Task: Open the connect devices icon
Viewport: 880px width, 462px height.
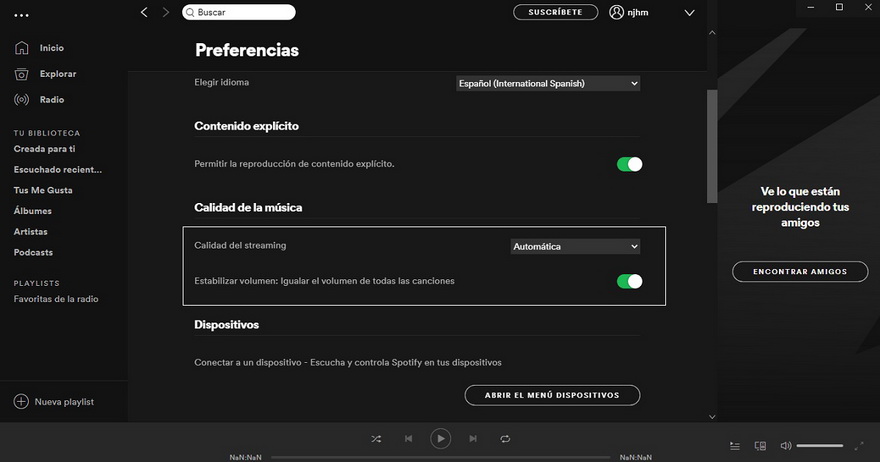Action: tap(760, 446)
